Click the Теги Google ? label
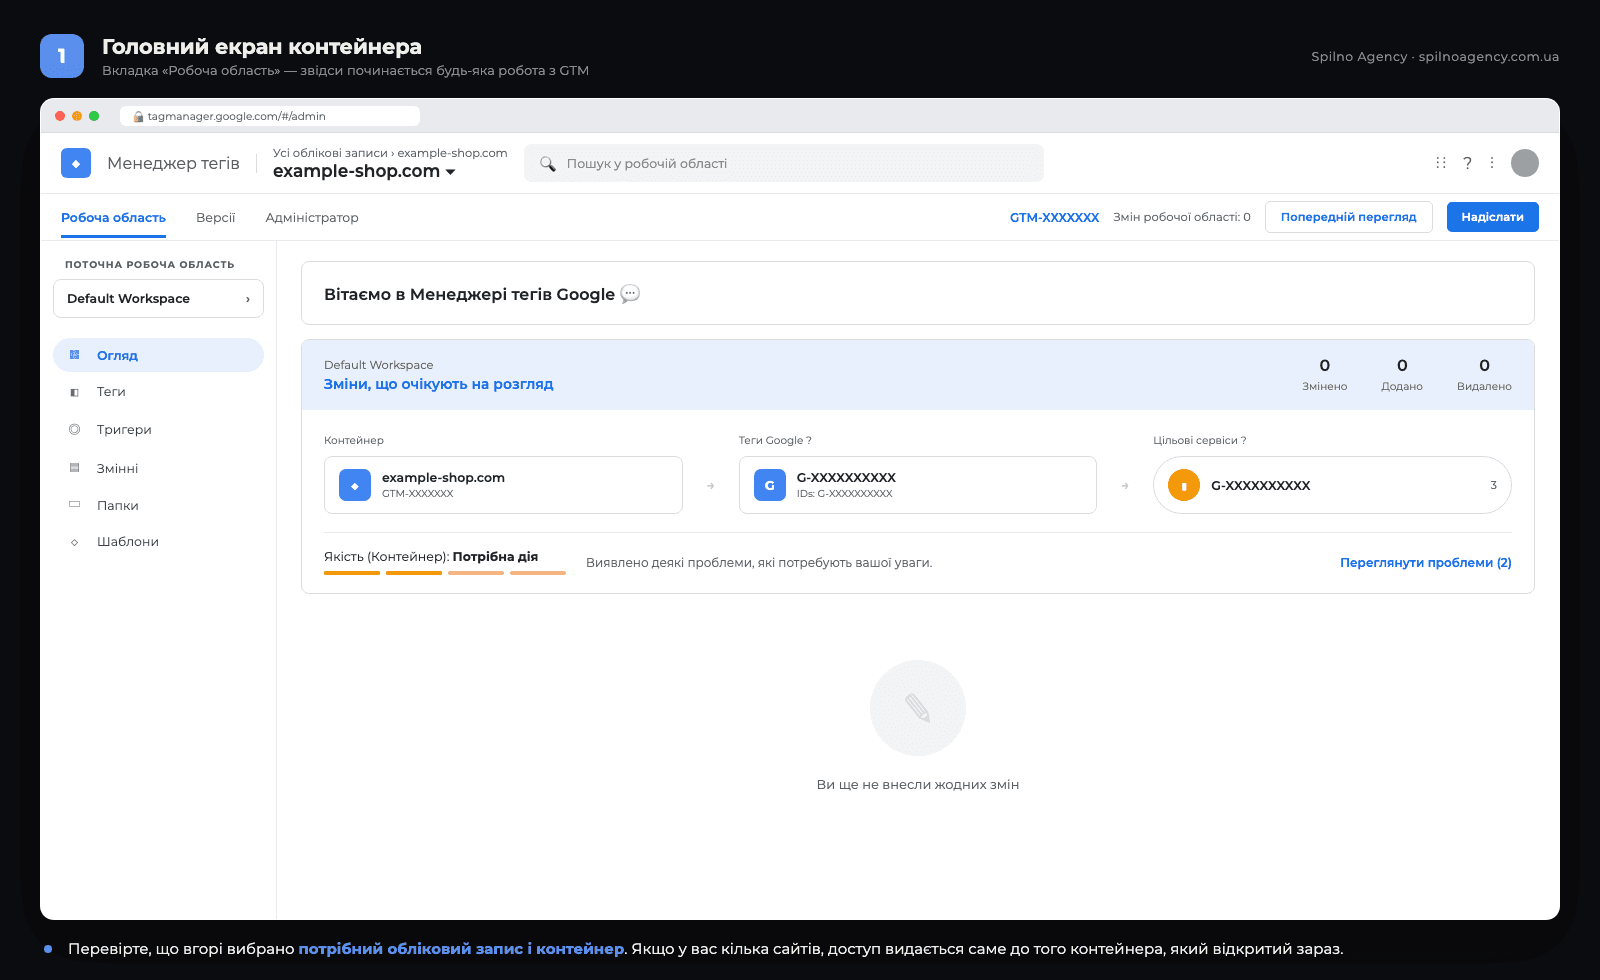Image resolution: width=1600 pixels, height=980 pixels. coord(775,440)
